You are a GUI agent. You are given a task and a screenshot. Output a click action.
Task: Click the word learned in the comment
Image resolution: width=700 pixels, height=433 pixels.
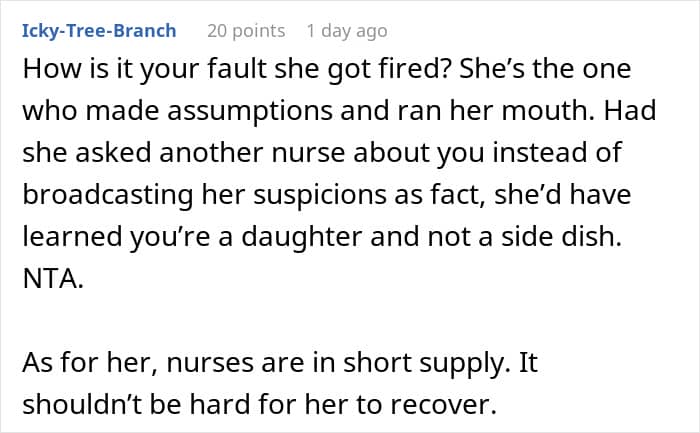(x=72, y=237)
